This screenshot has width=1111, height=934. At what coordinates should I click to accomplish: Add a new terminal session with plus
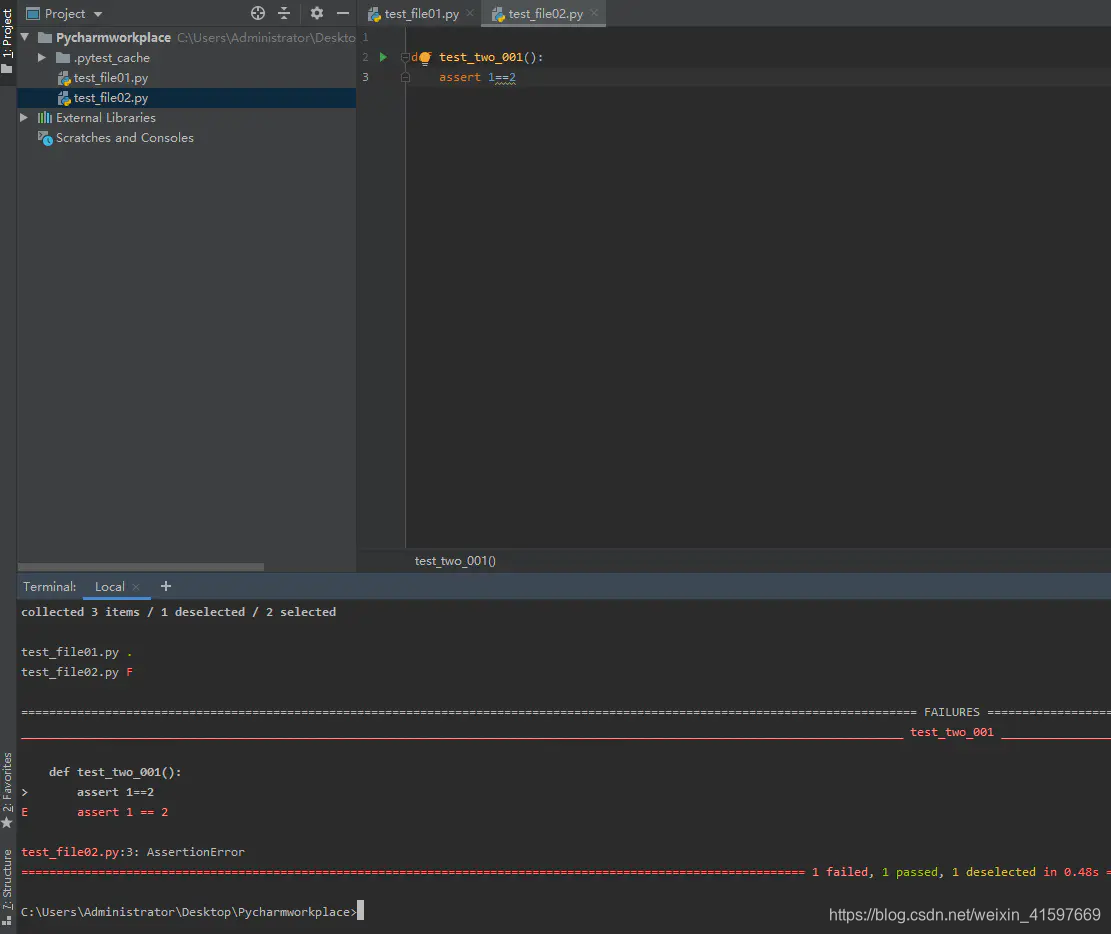pyautogui.click(x=166, y=586)
